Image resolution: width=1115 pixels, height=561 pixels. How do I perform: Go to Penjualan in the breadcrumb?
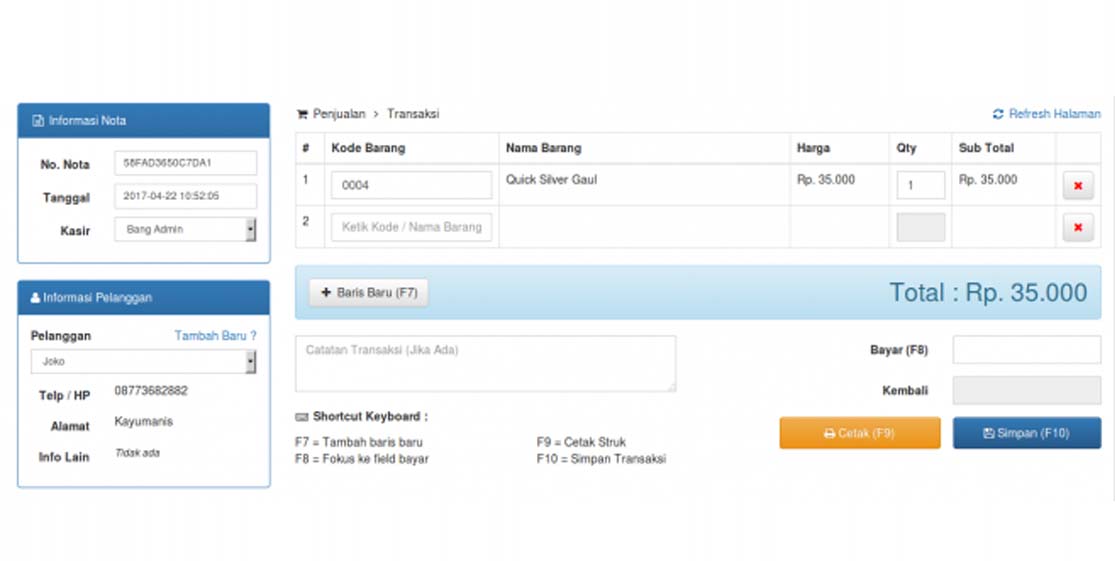[x=339, y=114]
